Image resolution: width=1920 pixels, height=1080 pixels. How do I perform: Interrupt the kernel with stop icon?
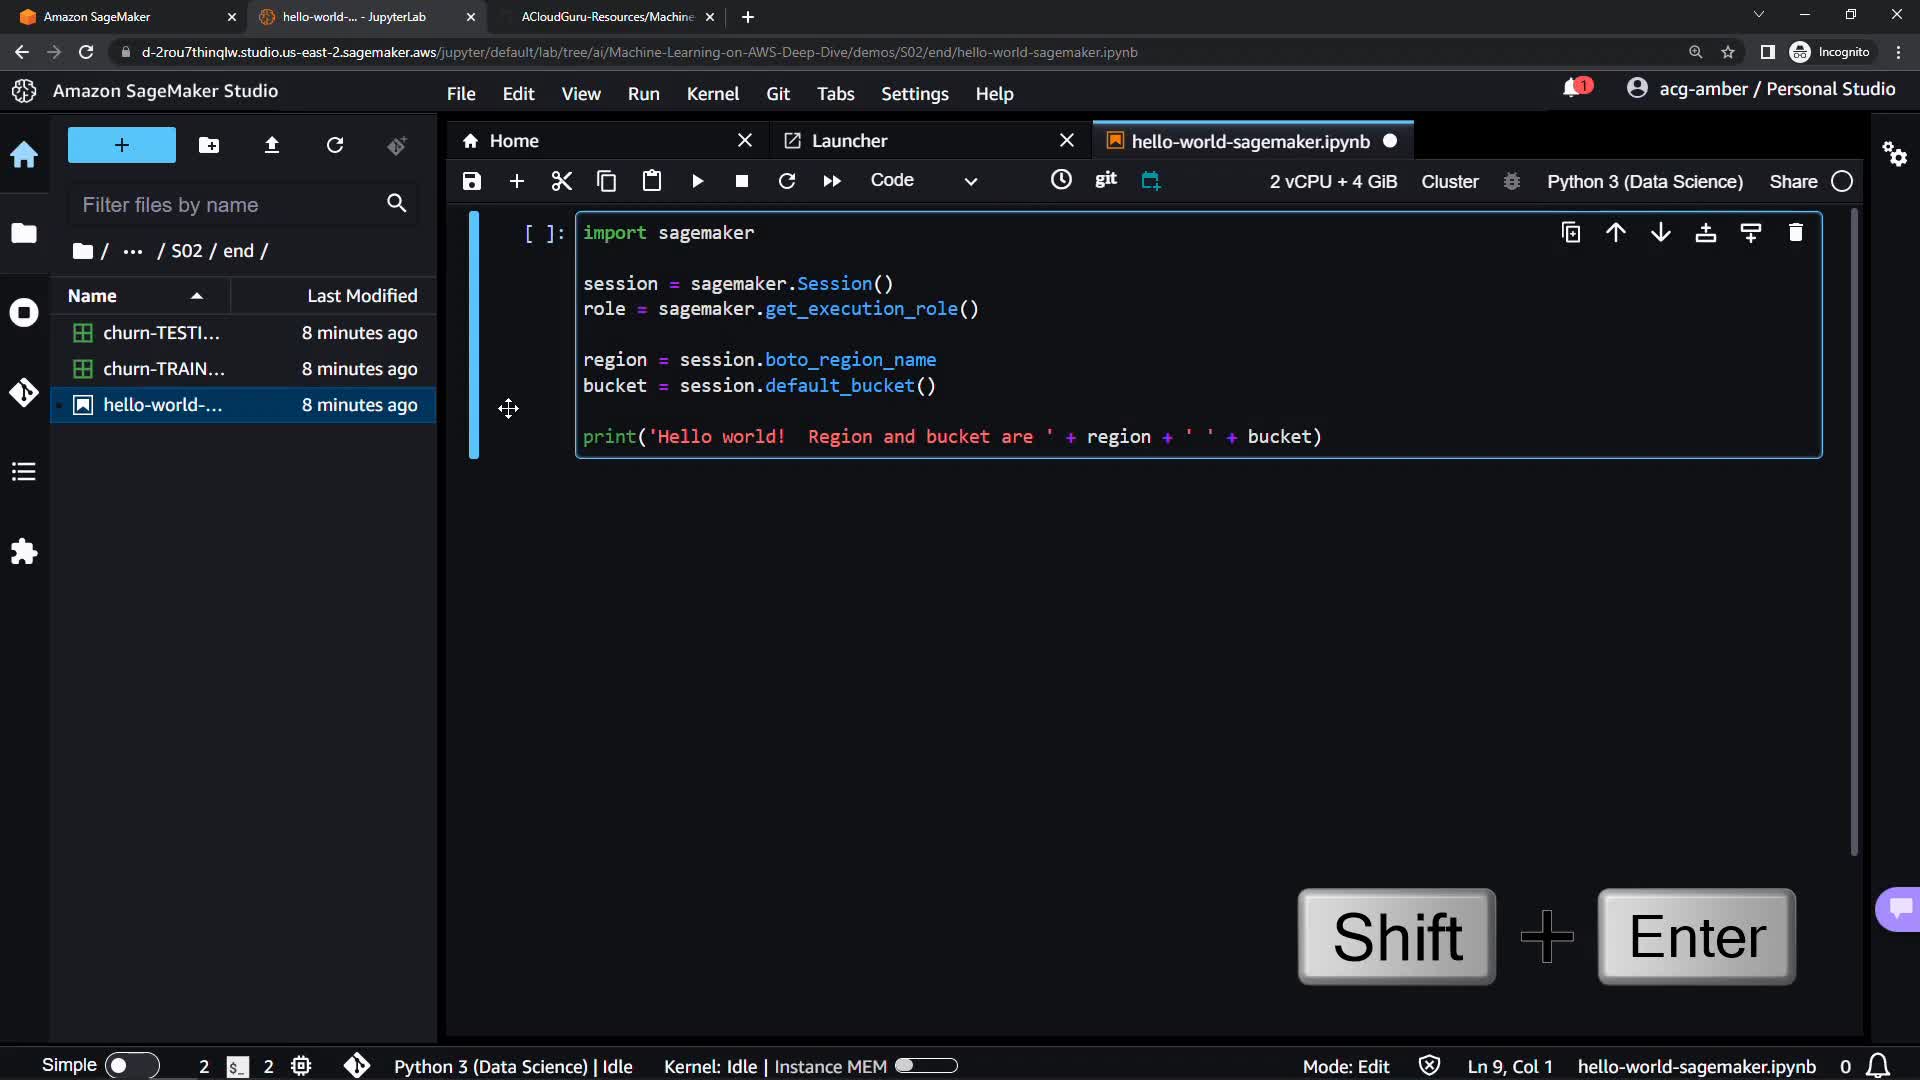(x=741, y=181)
